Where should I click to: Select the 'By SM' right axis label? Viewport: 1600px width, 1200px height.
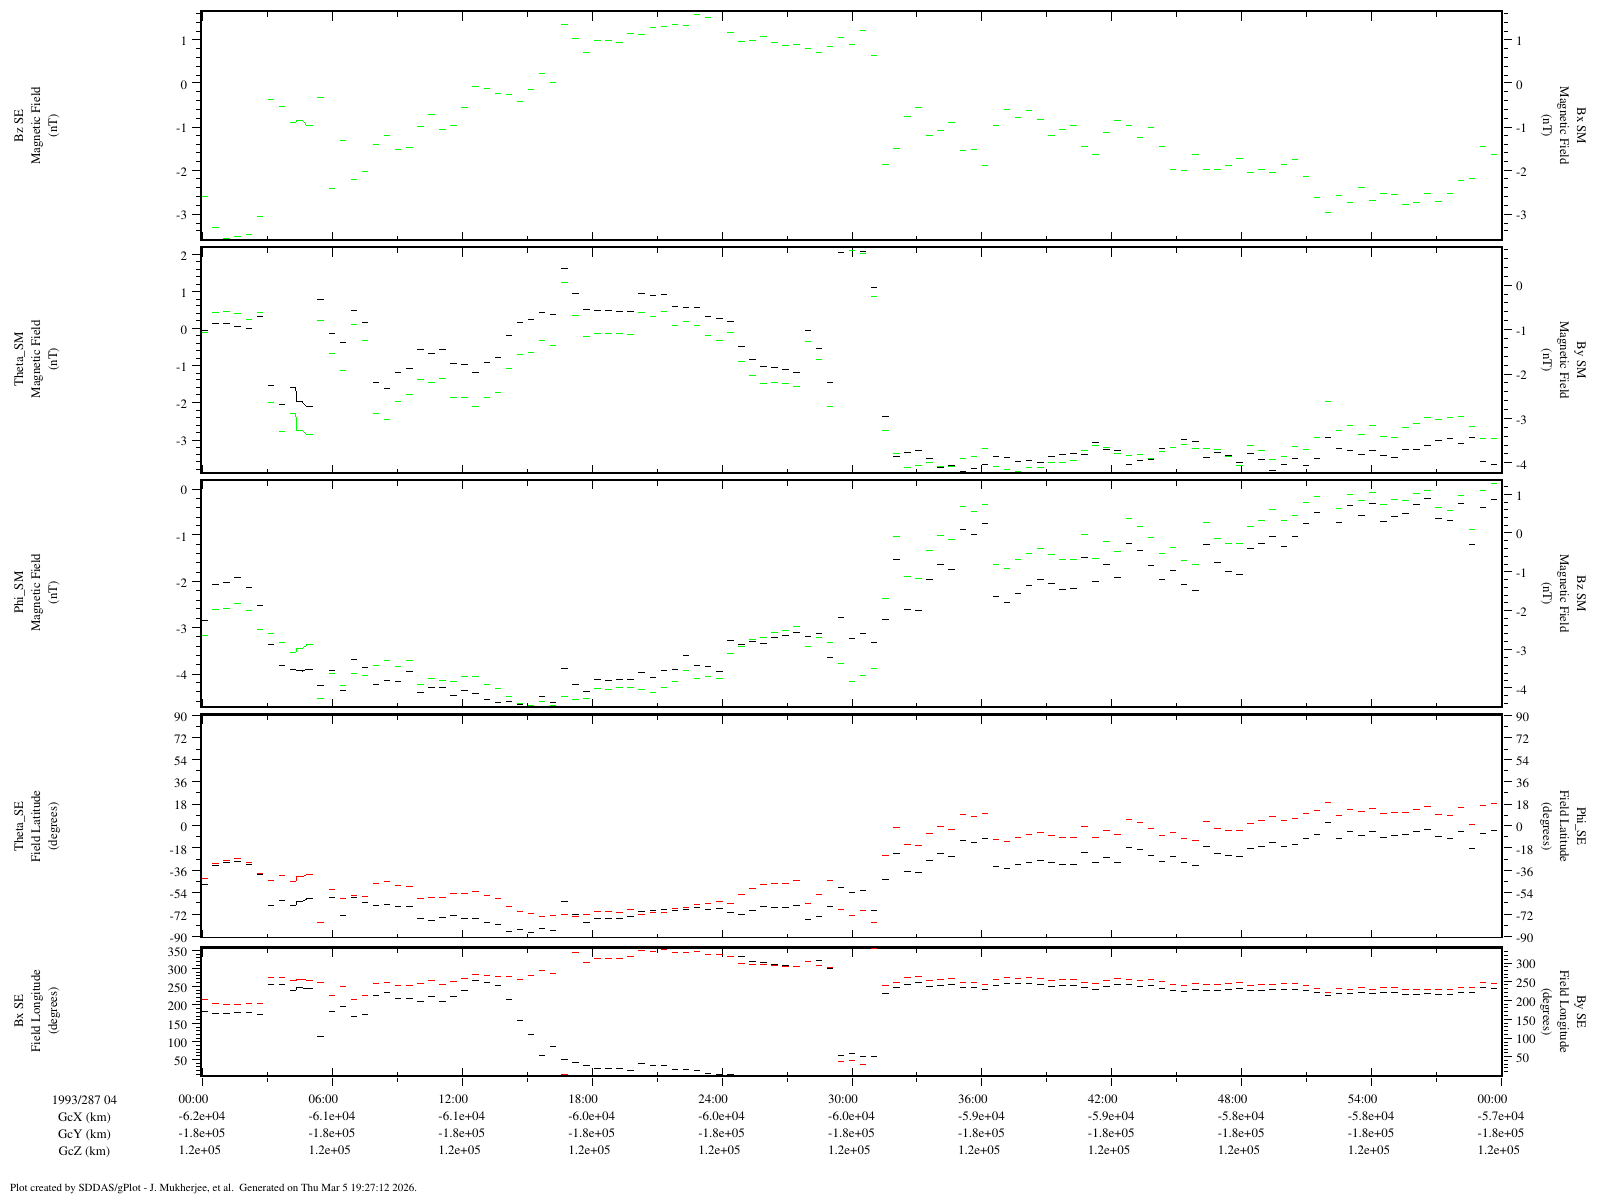tap(1581, 359)
